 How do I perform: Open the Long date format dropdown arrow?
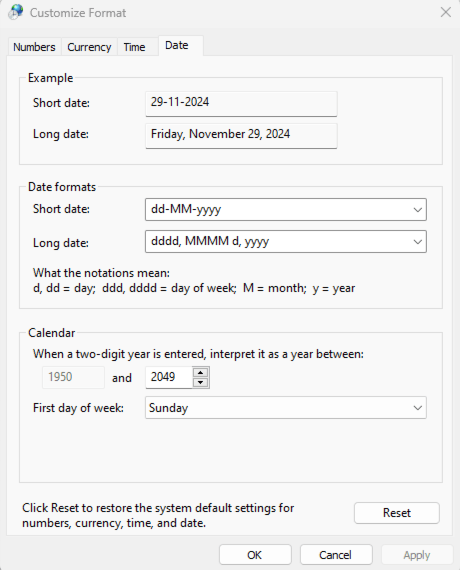coord(417,242)
